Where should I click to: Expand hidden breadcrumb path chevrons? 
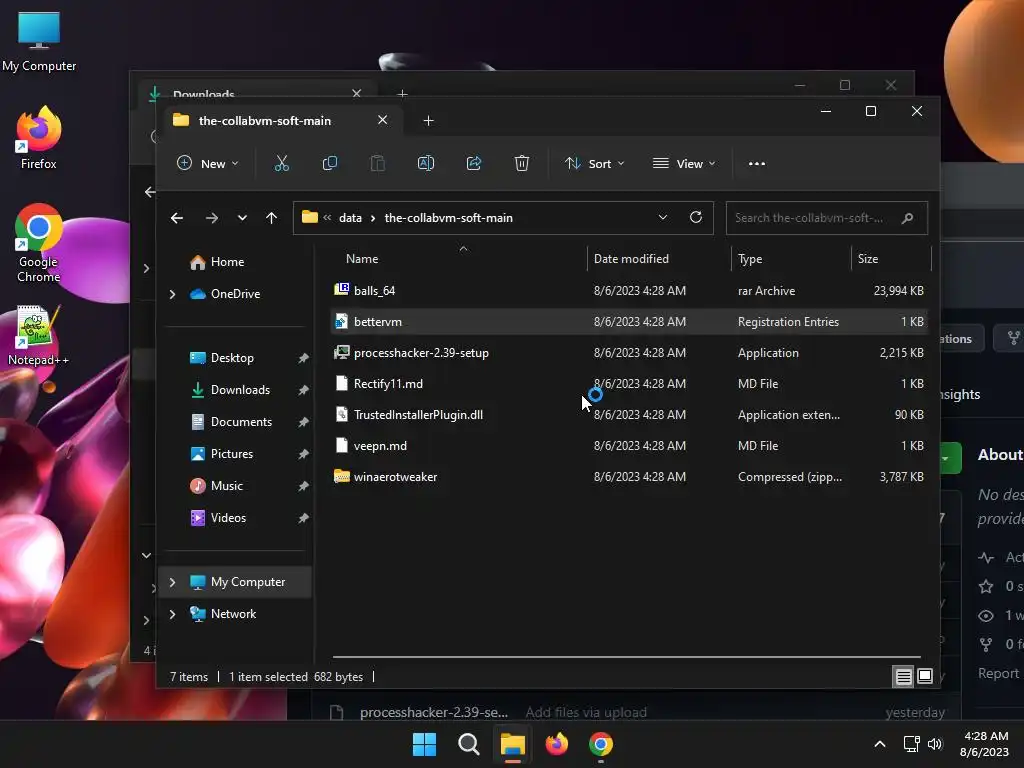click(x=327, y=217)
